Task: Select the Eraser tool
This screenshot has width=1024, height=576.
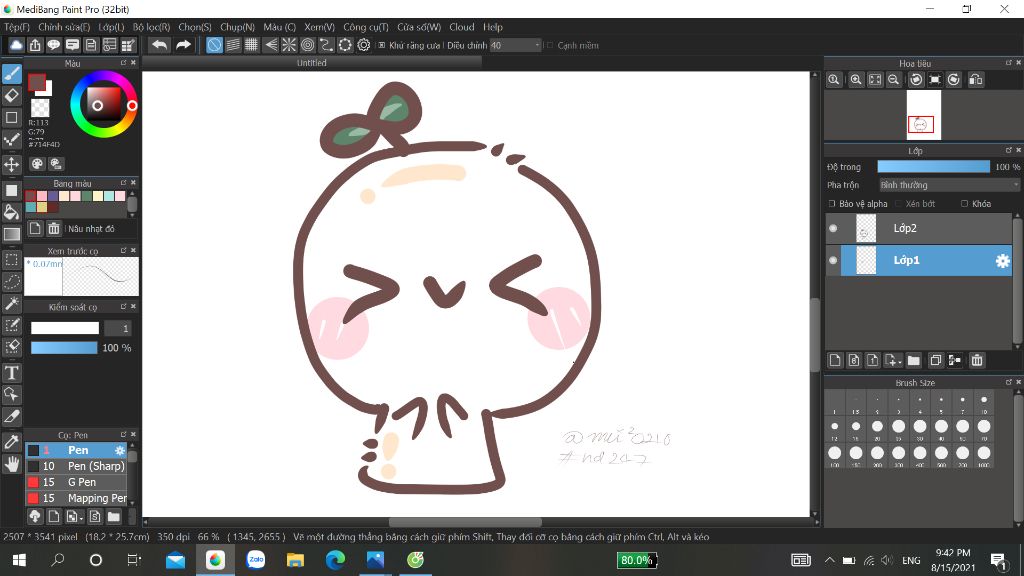Action: [x=12, y=95]
